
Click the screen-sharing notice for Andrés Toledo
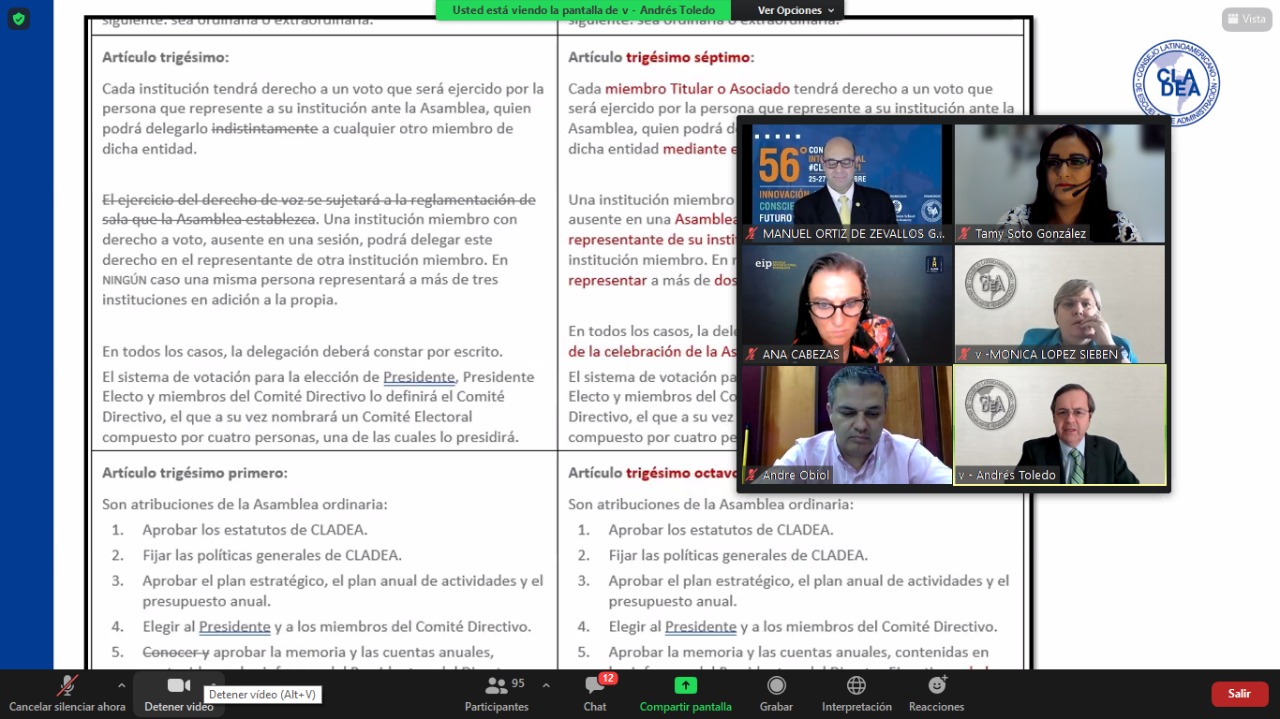pyautogui.click(x=584, y=10)
